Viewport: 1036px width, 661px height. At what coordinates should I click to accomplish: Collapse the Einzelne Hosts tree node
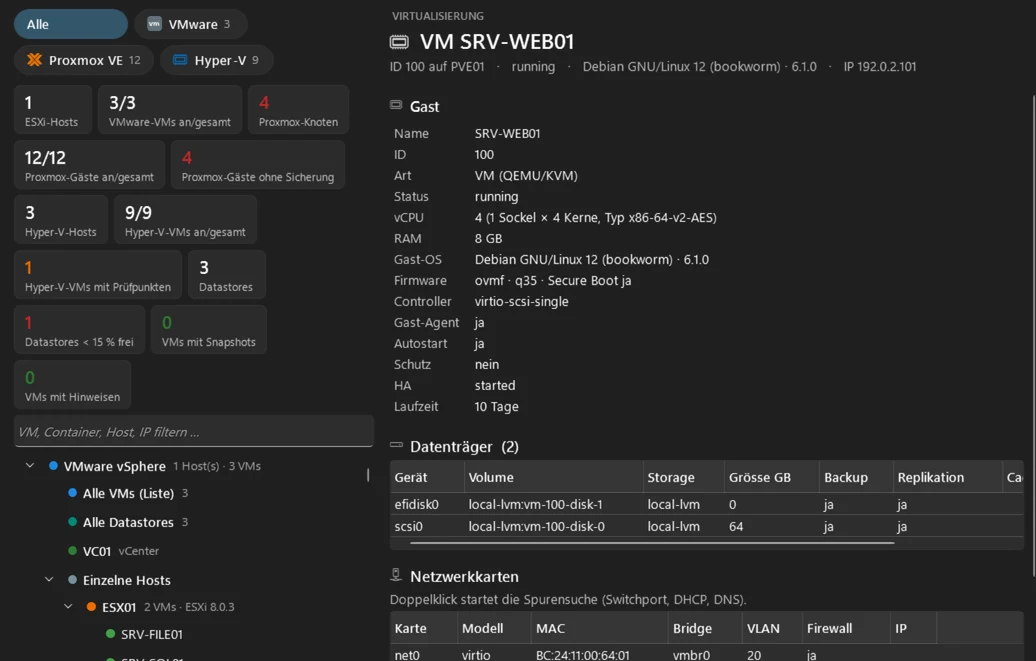49,580
